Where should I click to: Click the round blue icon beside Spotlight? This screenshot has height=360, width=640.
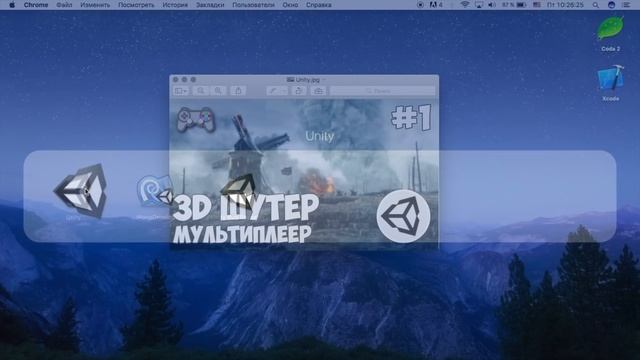tap(611, 5)
